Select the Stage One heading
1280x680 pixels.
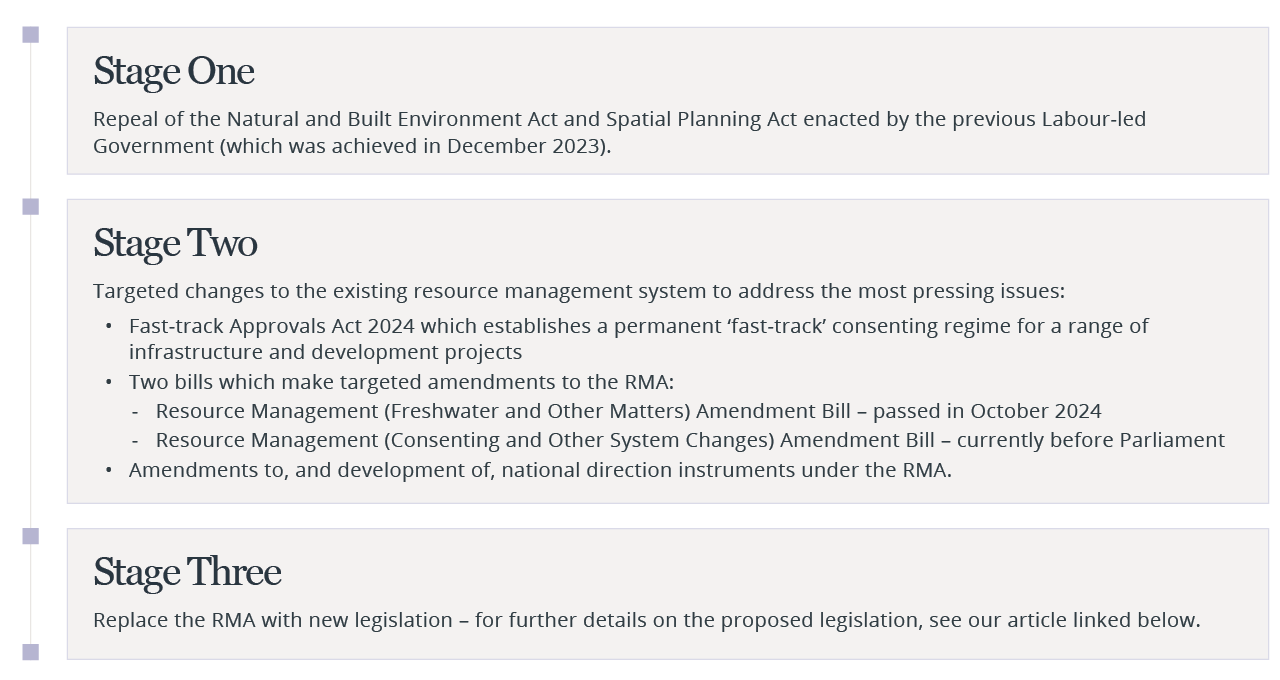point(174,72)
